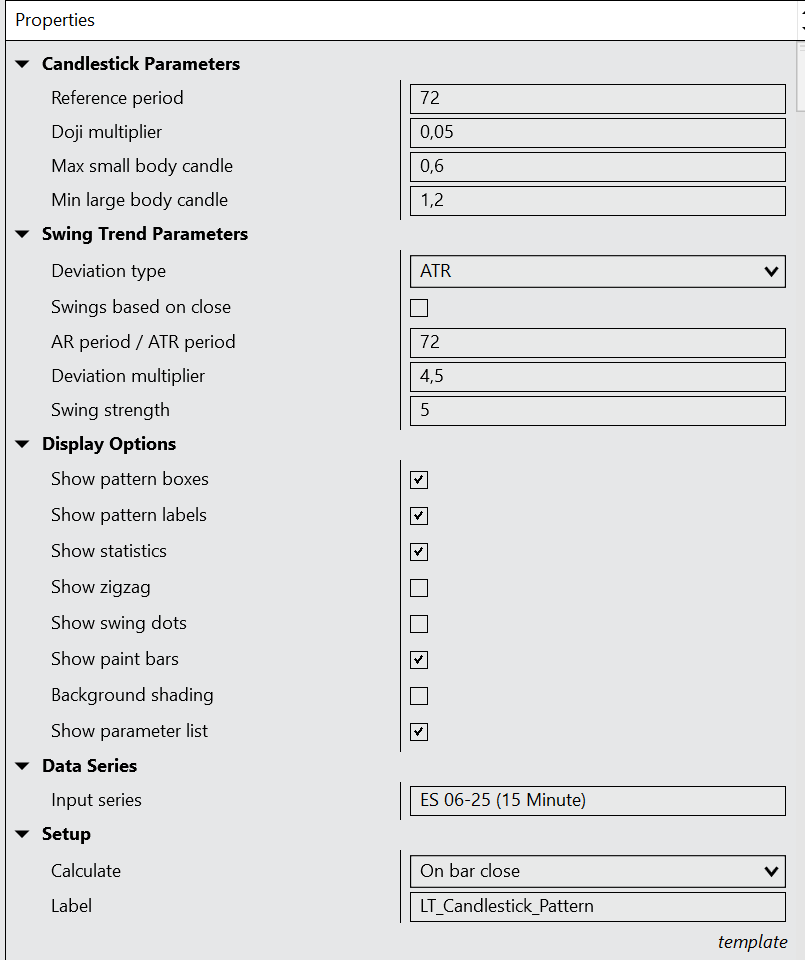Click the Label text field

(597, 906)
